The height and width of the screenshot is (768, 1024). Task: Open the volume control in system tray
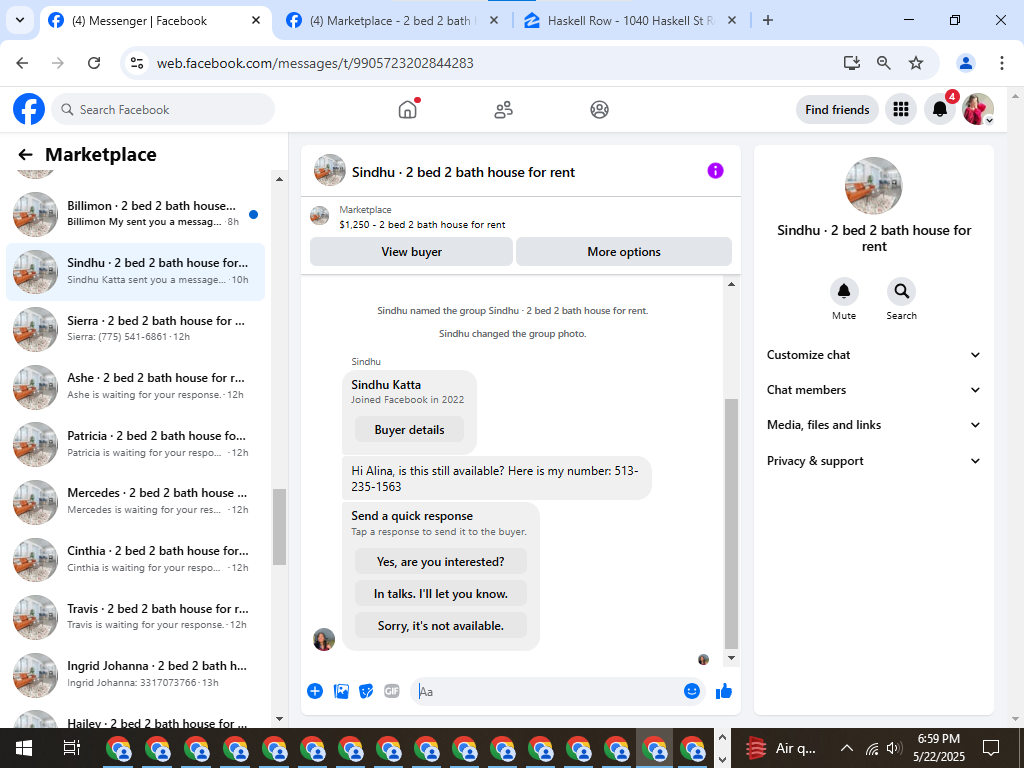click(x=894, y=748)
